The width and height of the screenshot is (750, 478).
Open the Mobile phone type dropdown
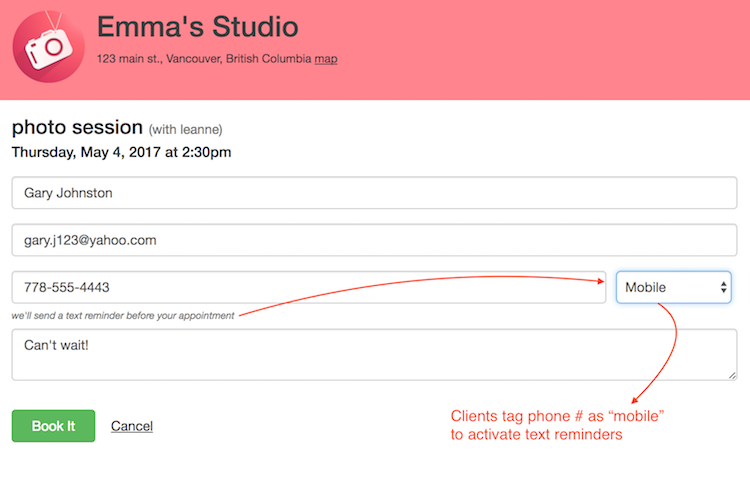(673, 287)
